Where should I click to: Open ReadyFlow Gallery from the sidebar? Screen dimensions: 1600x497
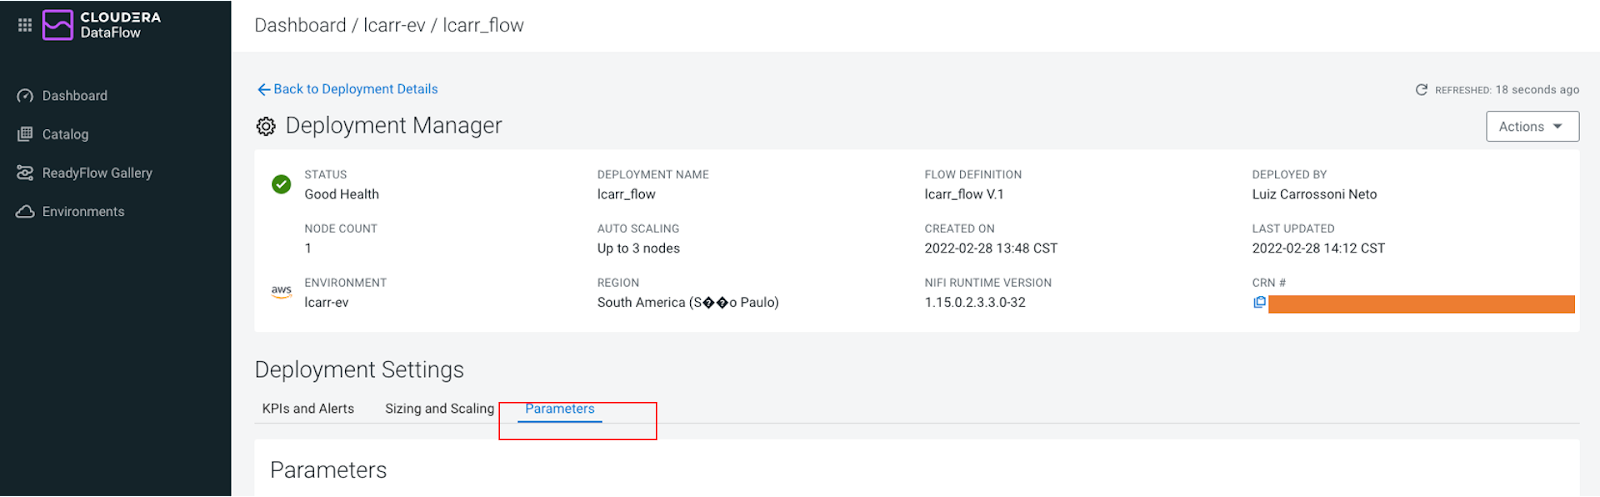[97, 173]
